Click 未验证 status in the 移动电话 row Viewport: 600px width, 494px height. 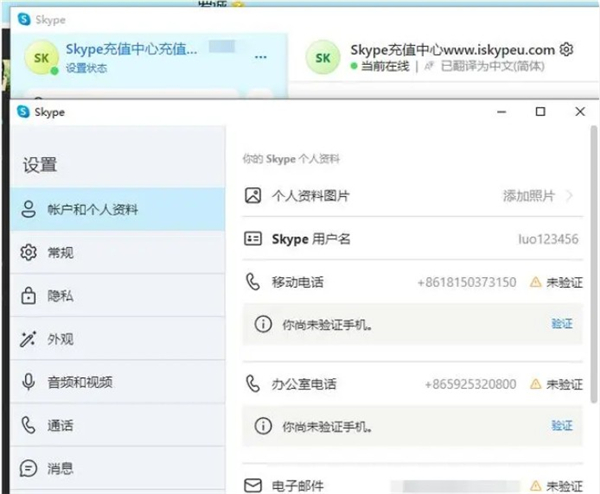tap(564, 282)
